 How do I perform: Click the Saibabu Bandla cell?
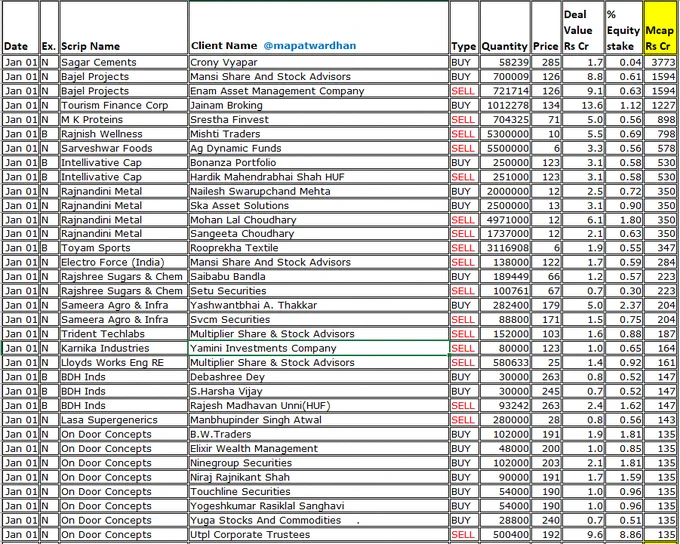click(x=319, y=276)
